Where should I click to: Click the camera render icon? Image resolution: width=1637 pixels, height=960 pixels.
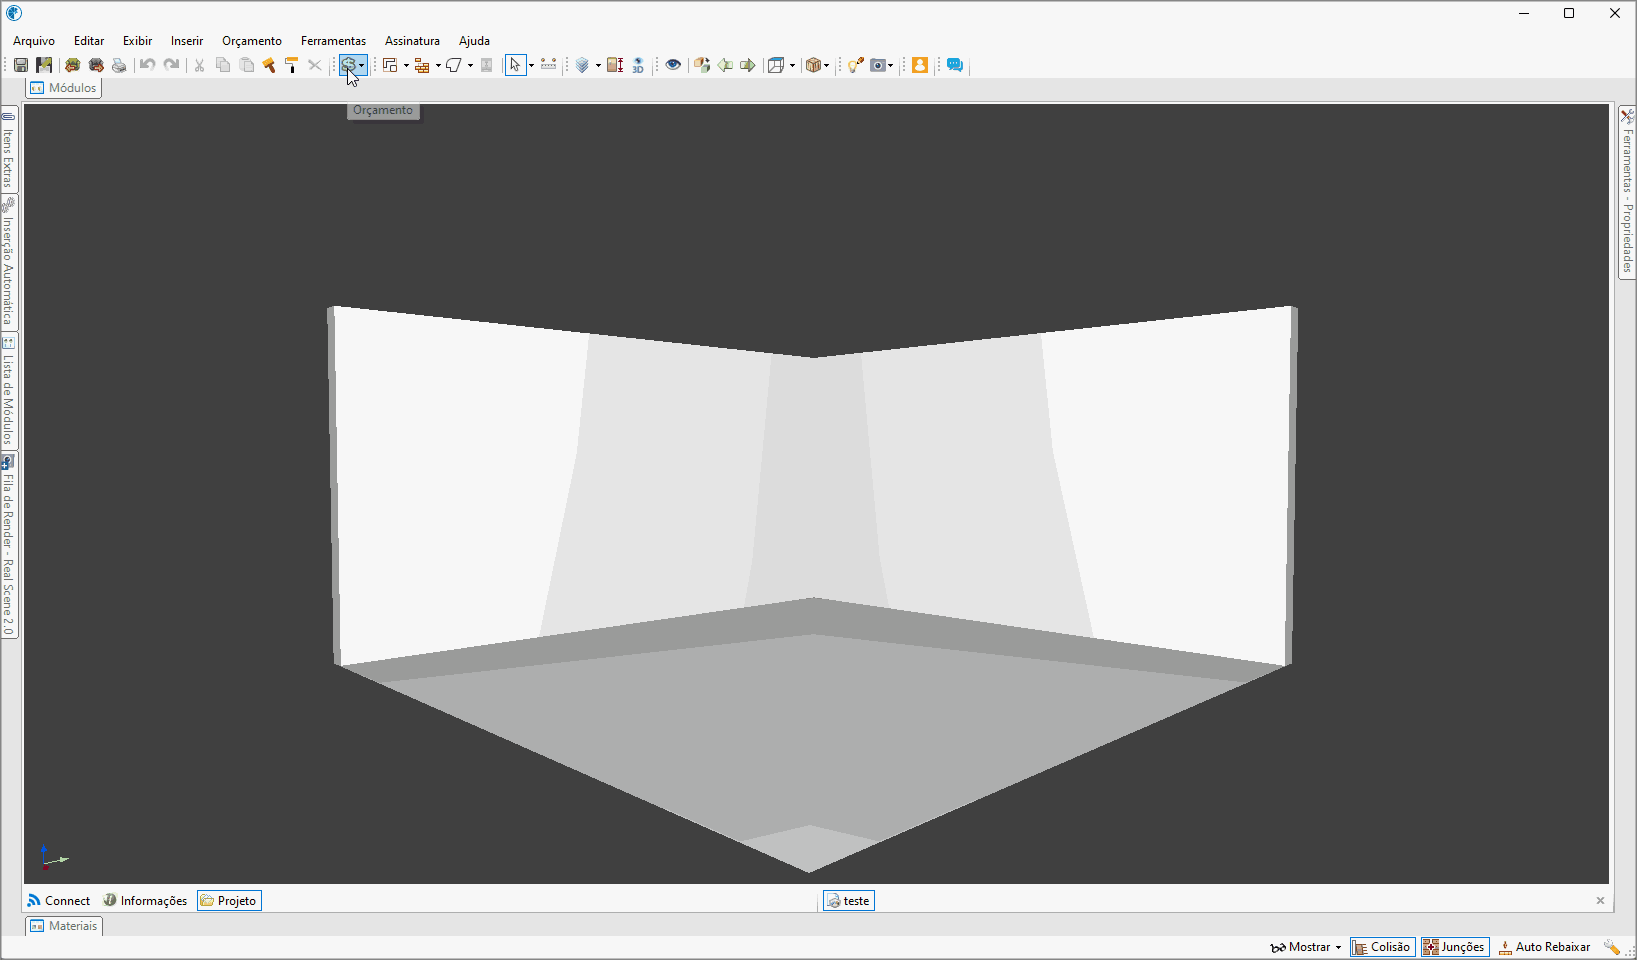click(878, 65)
